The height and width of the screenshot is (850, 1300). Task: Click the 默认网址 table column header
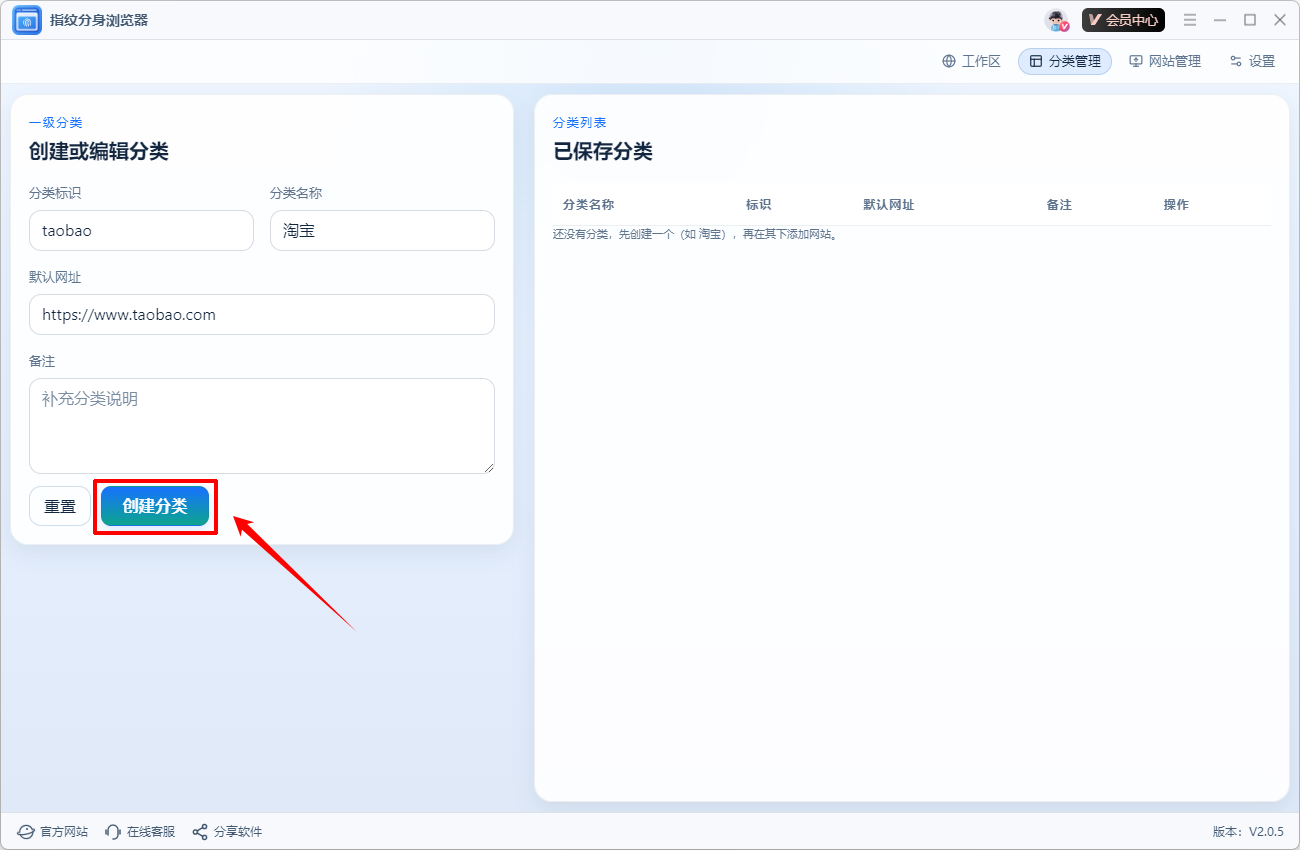pos(889,205)
